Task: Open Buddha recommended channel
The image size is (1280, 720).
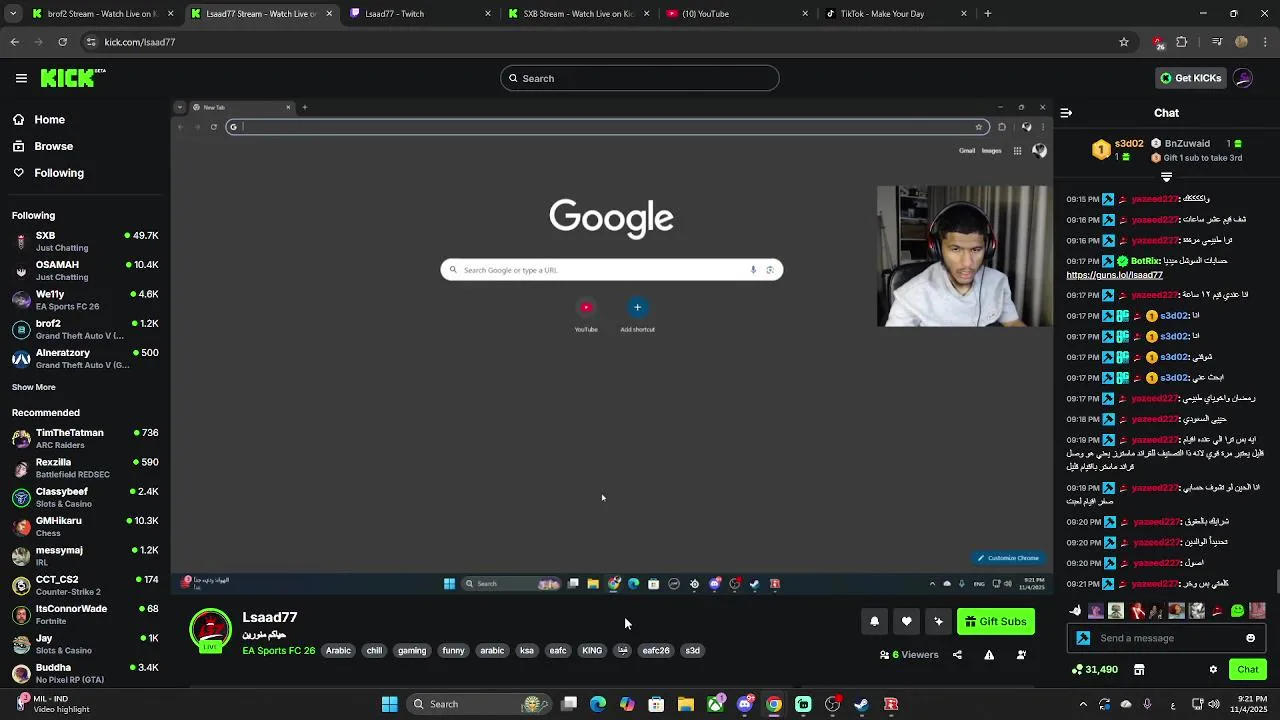Action: click(x=85, y=673)
